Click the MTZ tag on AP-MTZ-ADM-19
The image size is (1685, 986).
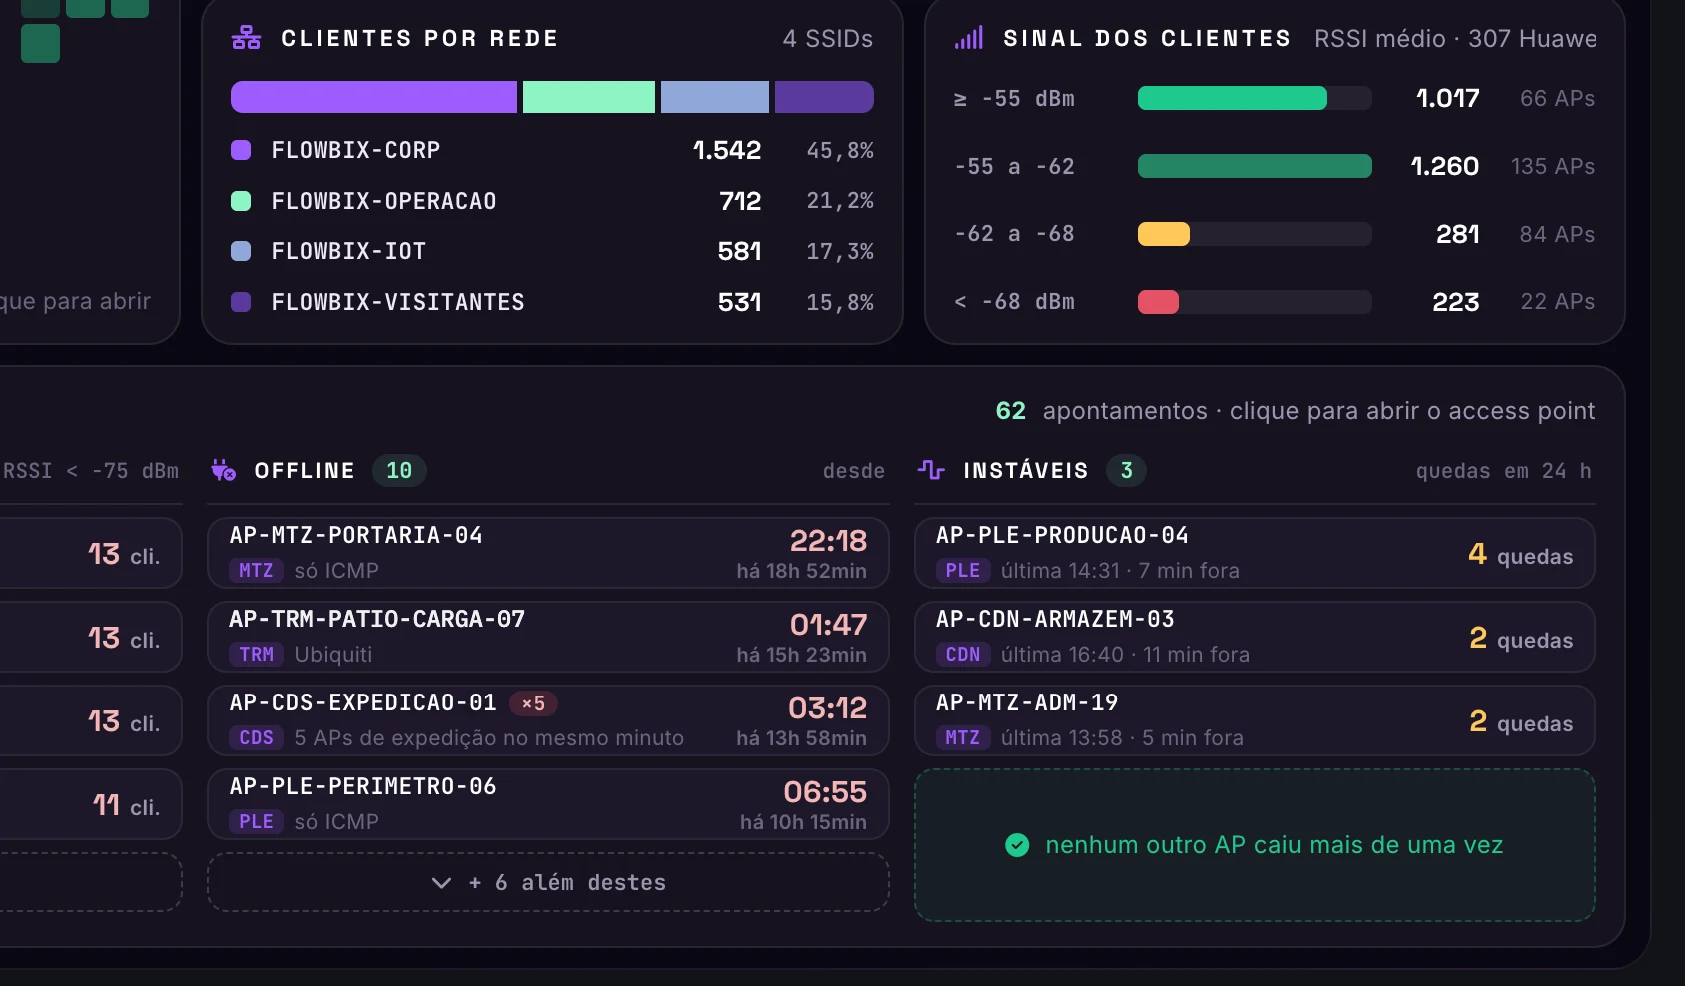(x=963, y=738)
